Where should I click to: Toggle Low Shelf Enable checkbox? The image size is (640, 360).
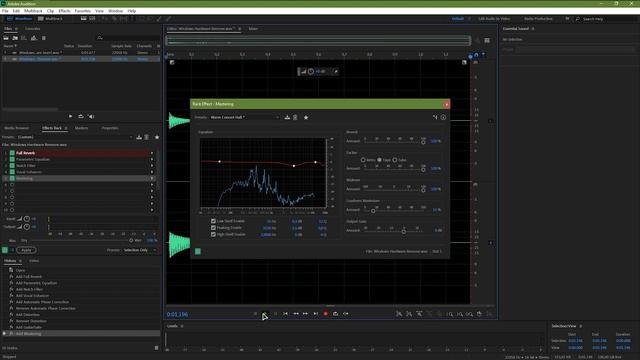point(213,221)
